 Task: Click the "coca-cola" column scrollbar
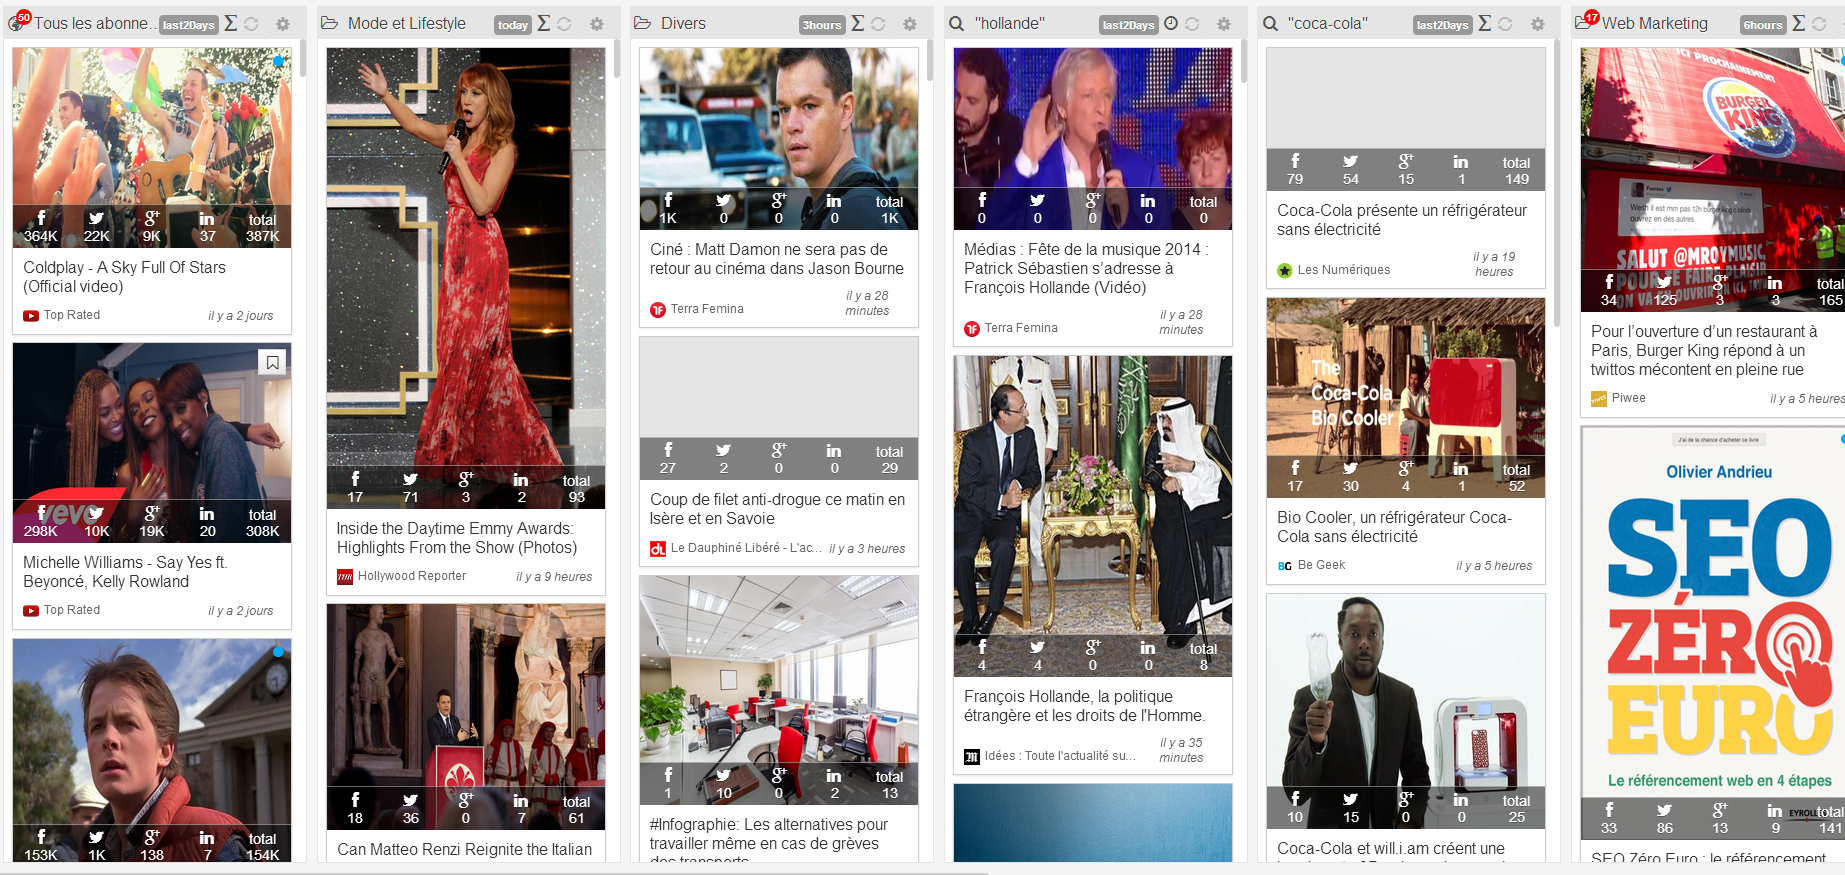pyautogui.click(x=1557, y=182)
